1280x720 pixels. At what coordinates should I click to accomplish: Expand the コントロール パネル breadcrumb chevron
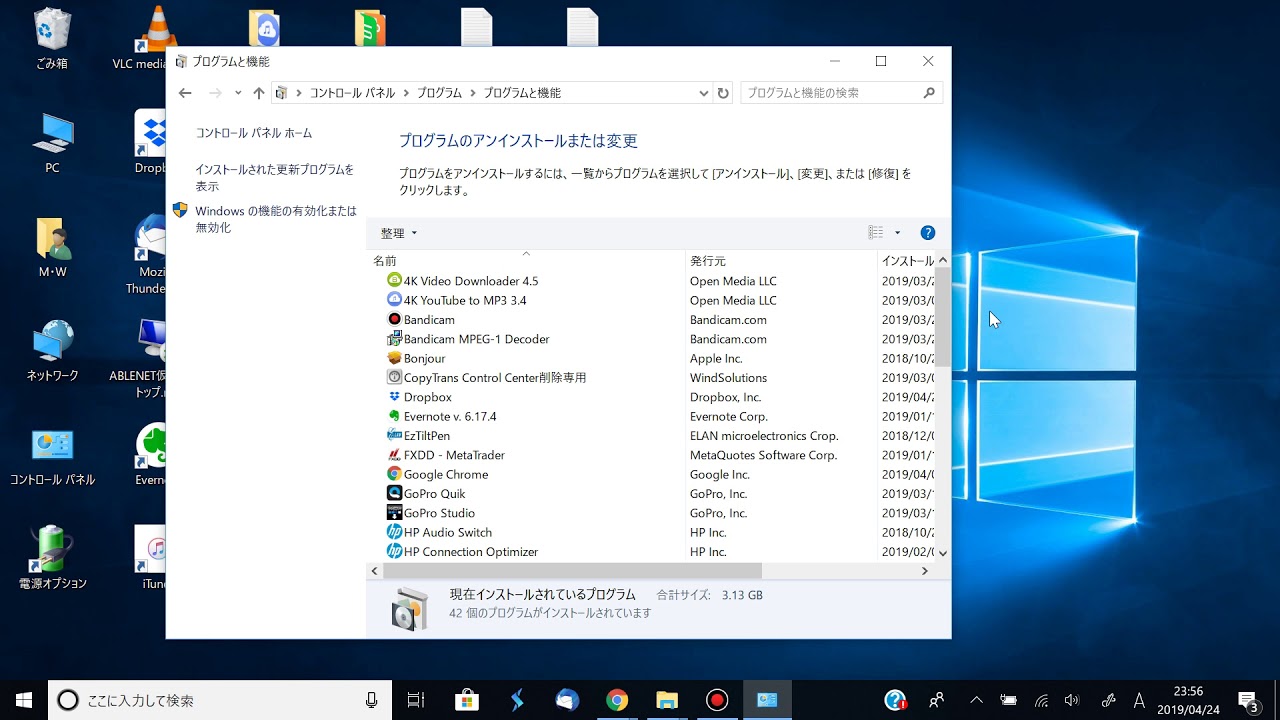[406, 93]
